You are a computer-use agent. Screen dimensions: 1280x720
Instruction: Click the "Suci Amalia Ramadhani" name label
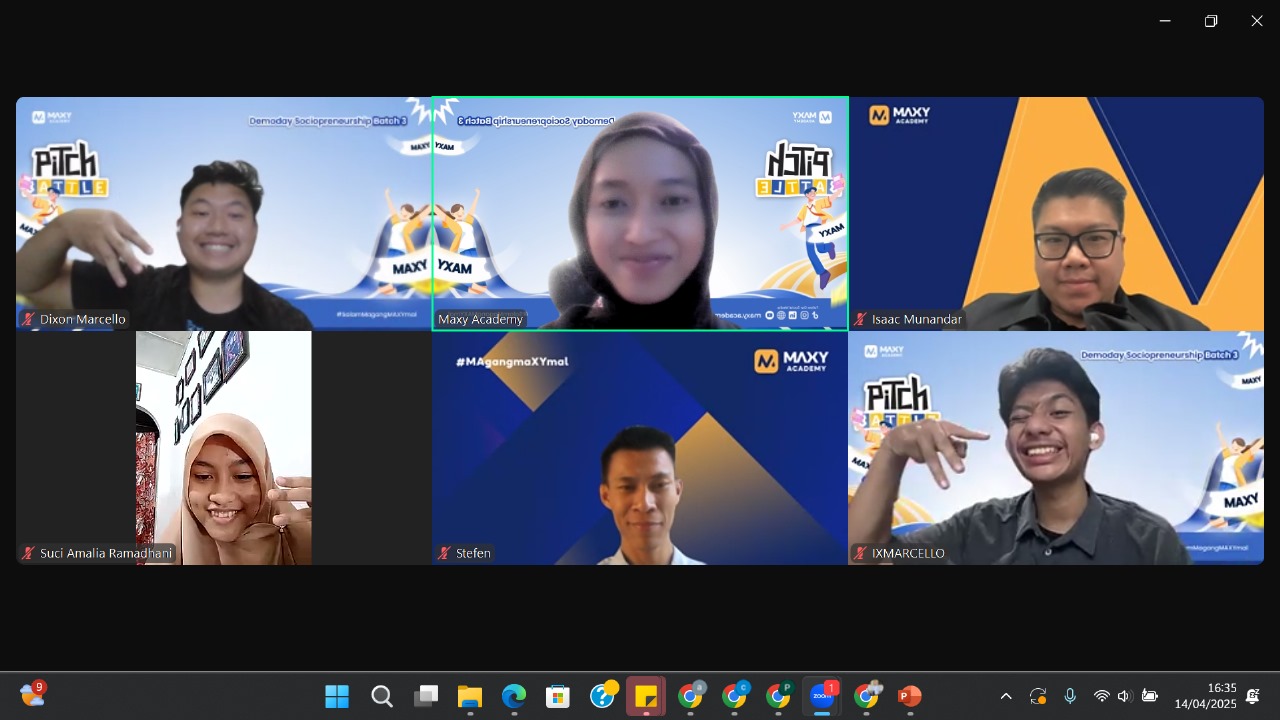pyautogui.click(x=106, y=553)
